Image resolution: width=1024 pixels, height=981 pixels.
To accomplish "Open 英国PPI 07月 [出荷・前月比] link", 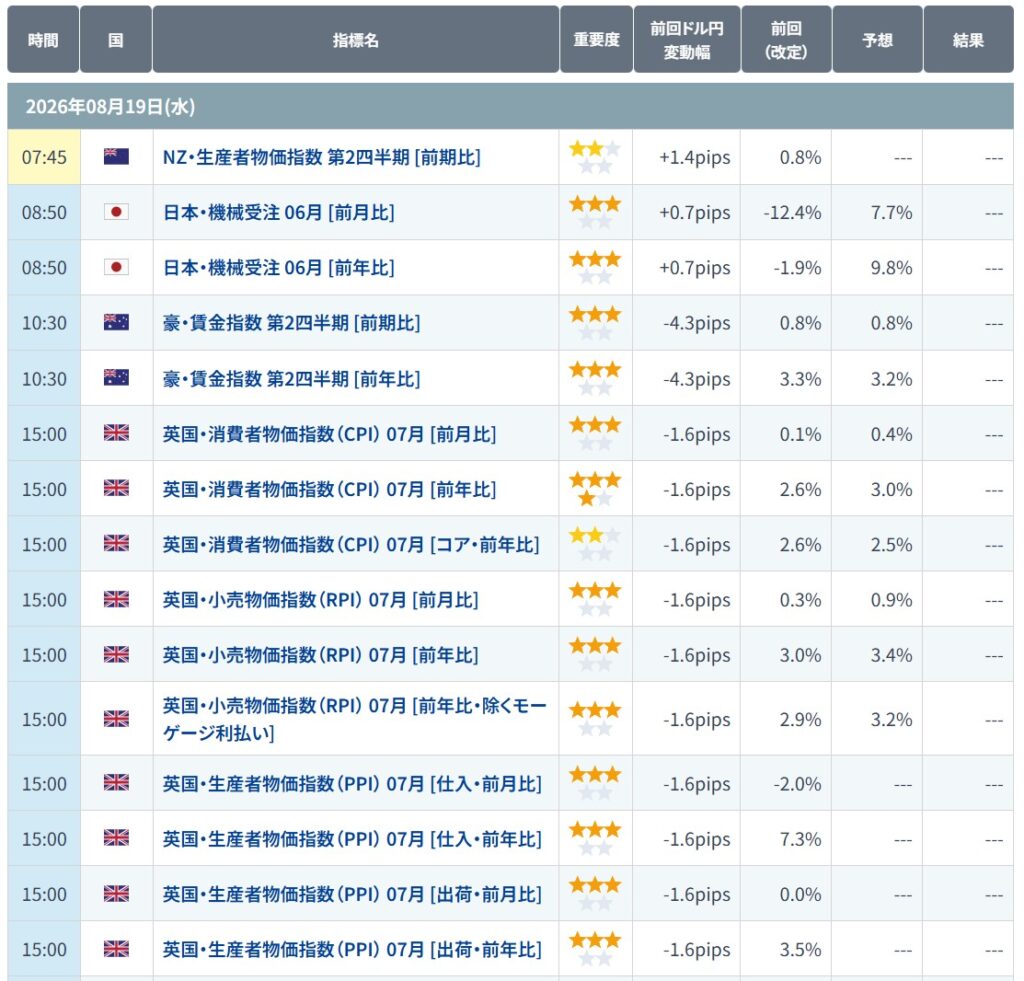I will pyautogui.click(x=352, y=895).
